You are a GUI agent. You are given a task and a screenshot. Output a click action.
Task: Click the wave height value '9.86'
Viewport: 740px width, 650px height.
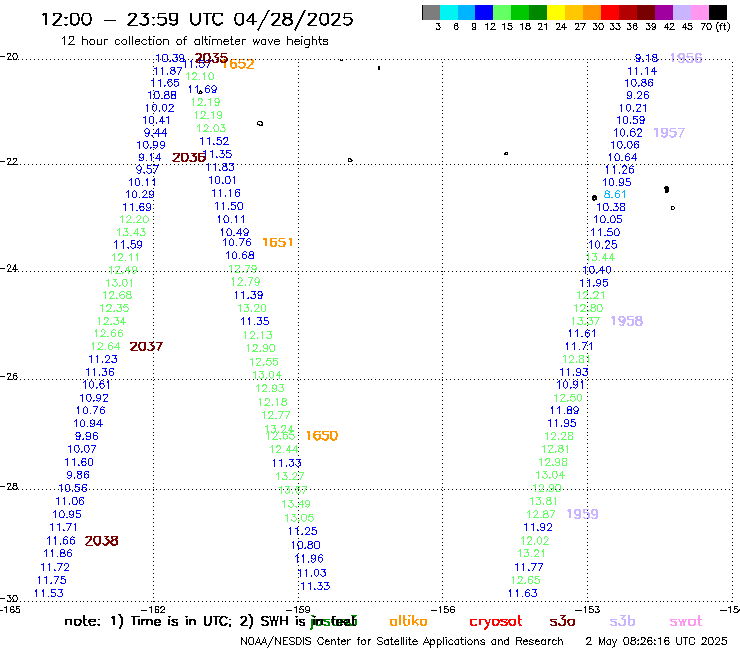[78, 475]
